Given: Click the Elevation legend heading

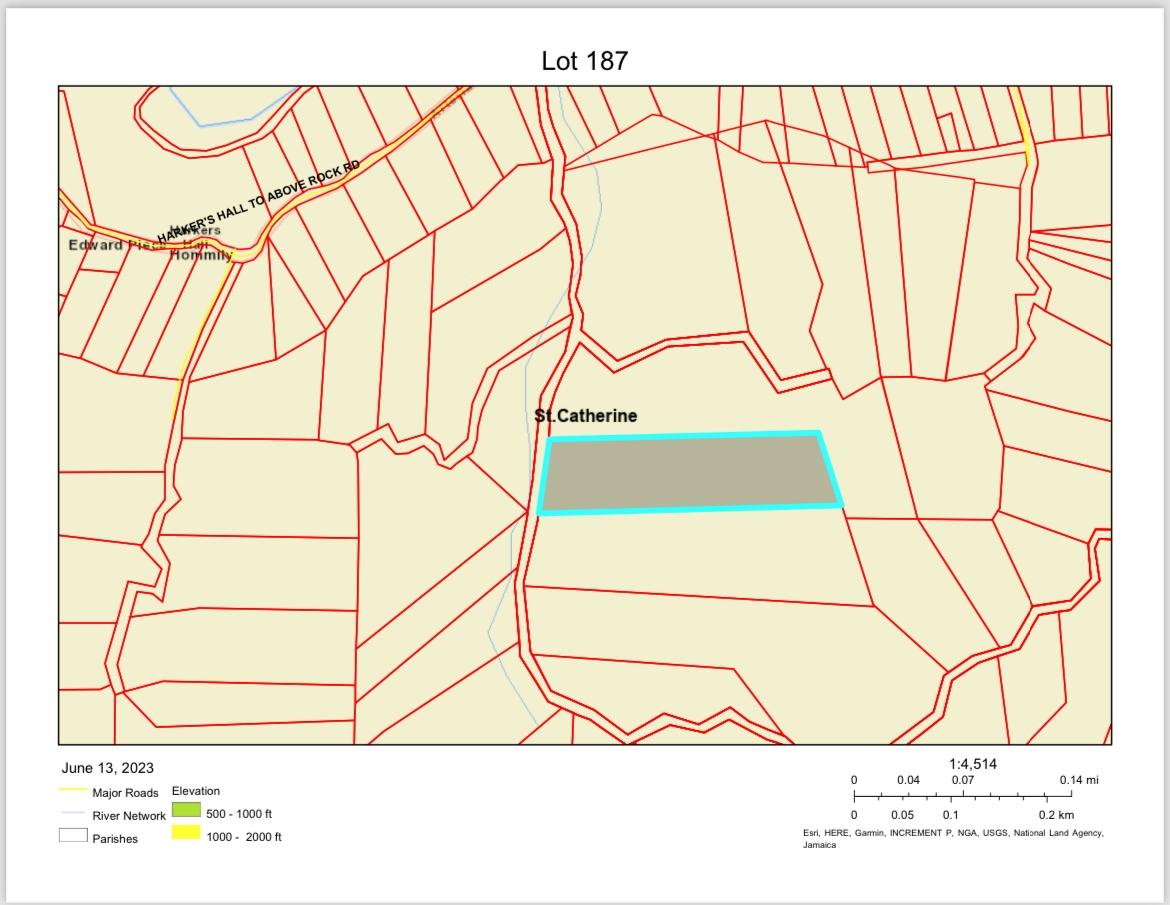Looking at the screenshot, I should coord(196,791).
